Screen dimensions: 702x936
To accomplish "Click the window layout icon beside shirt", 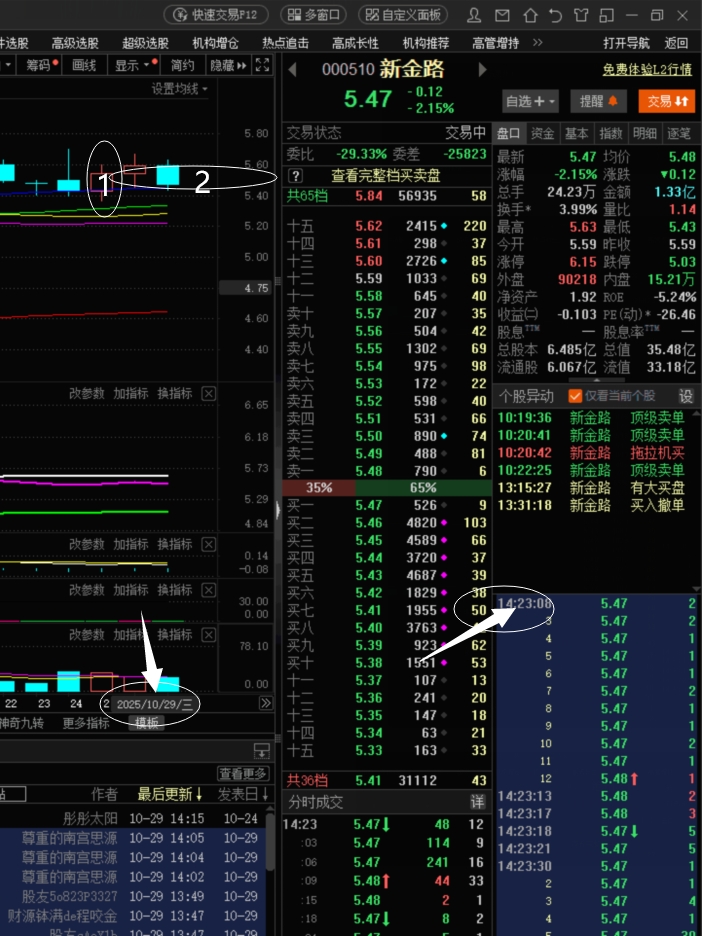I will click(606, 15).
